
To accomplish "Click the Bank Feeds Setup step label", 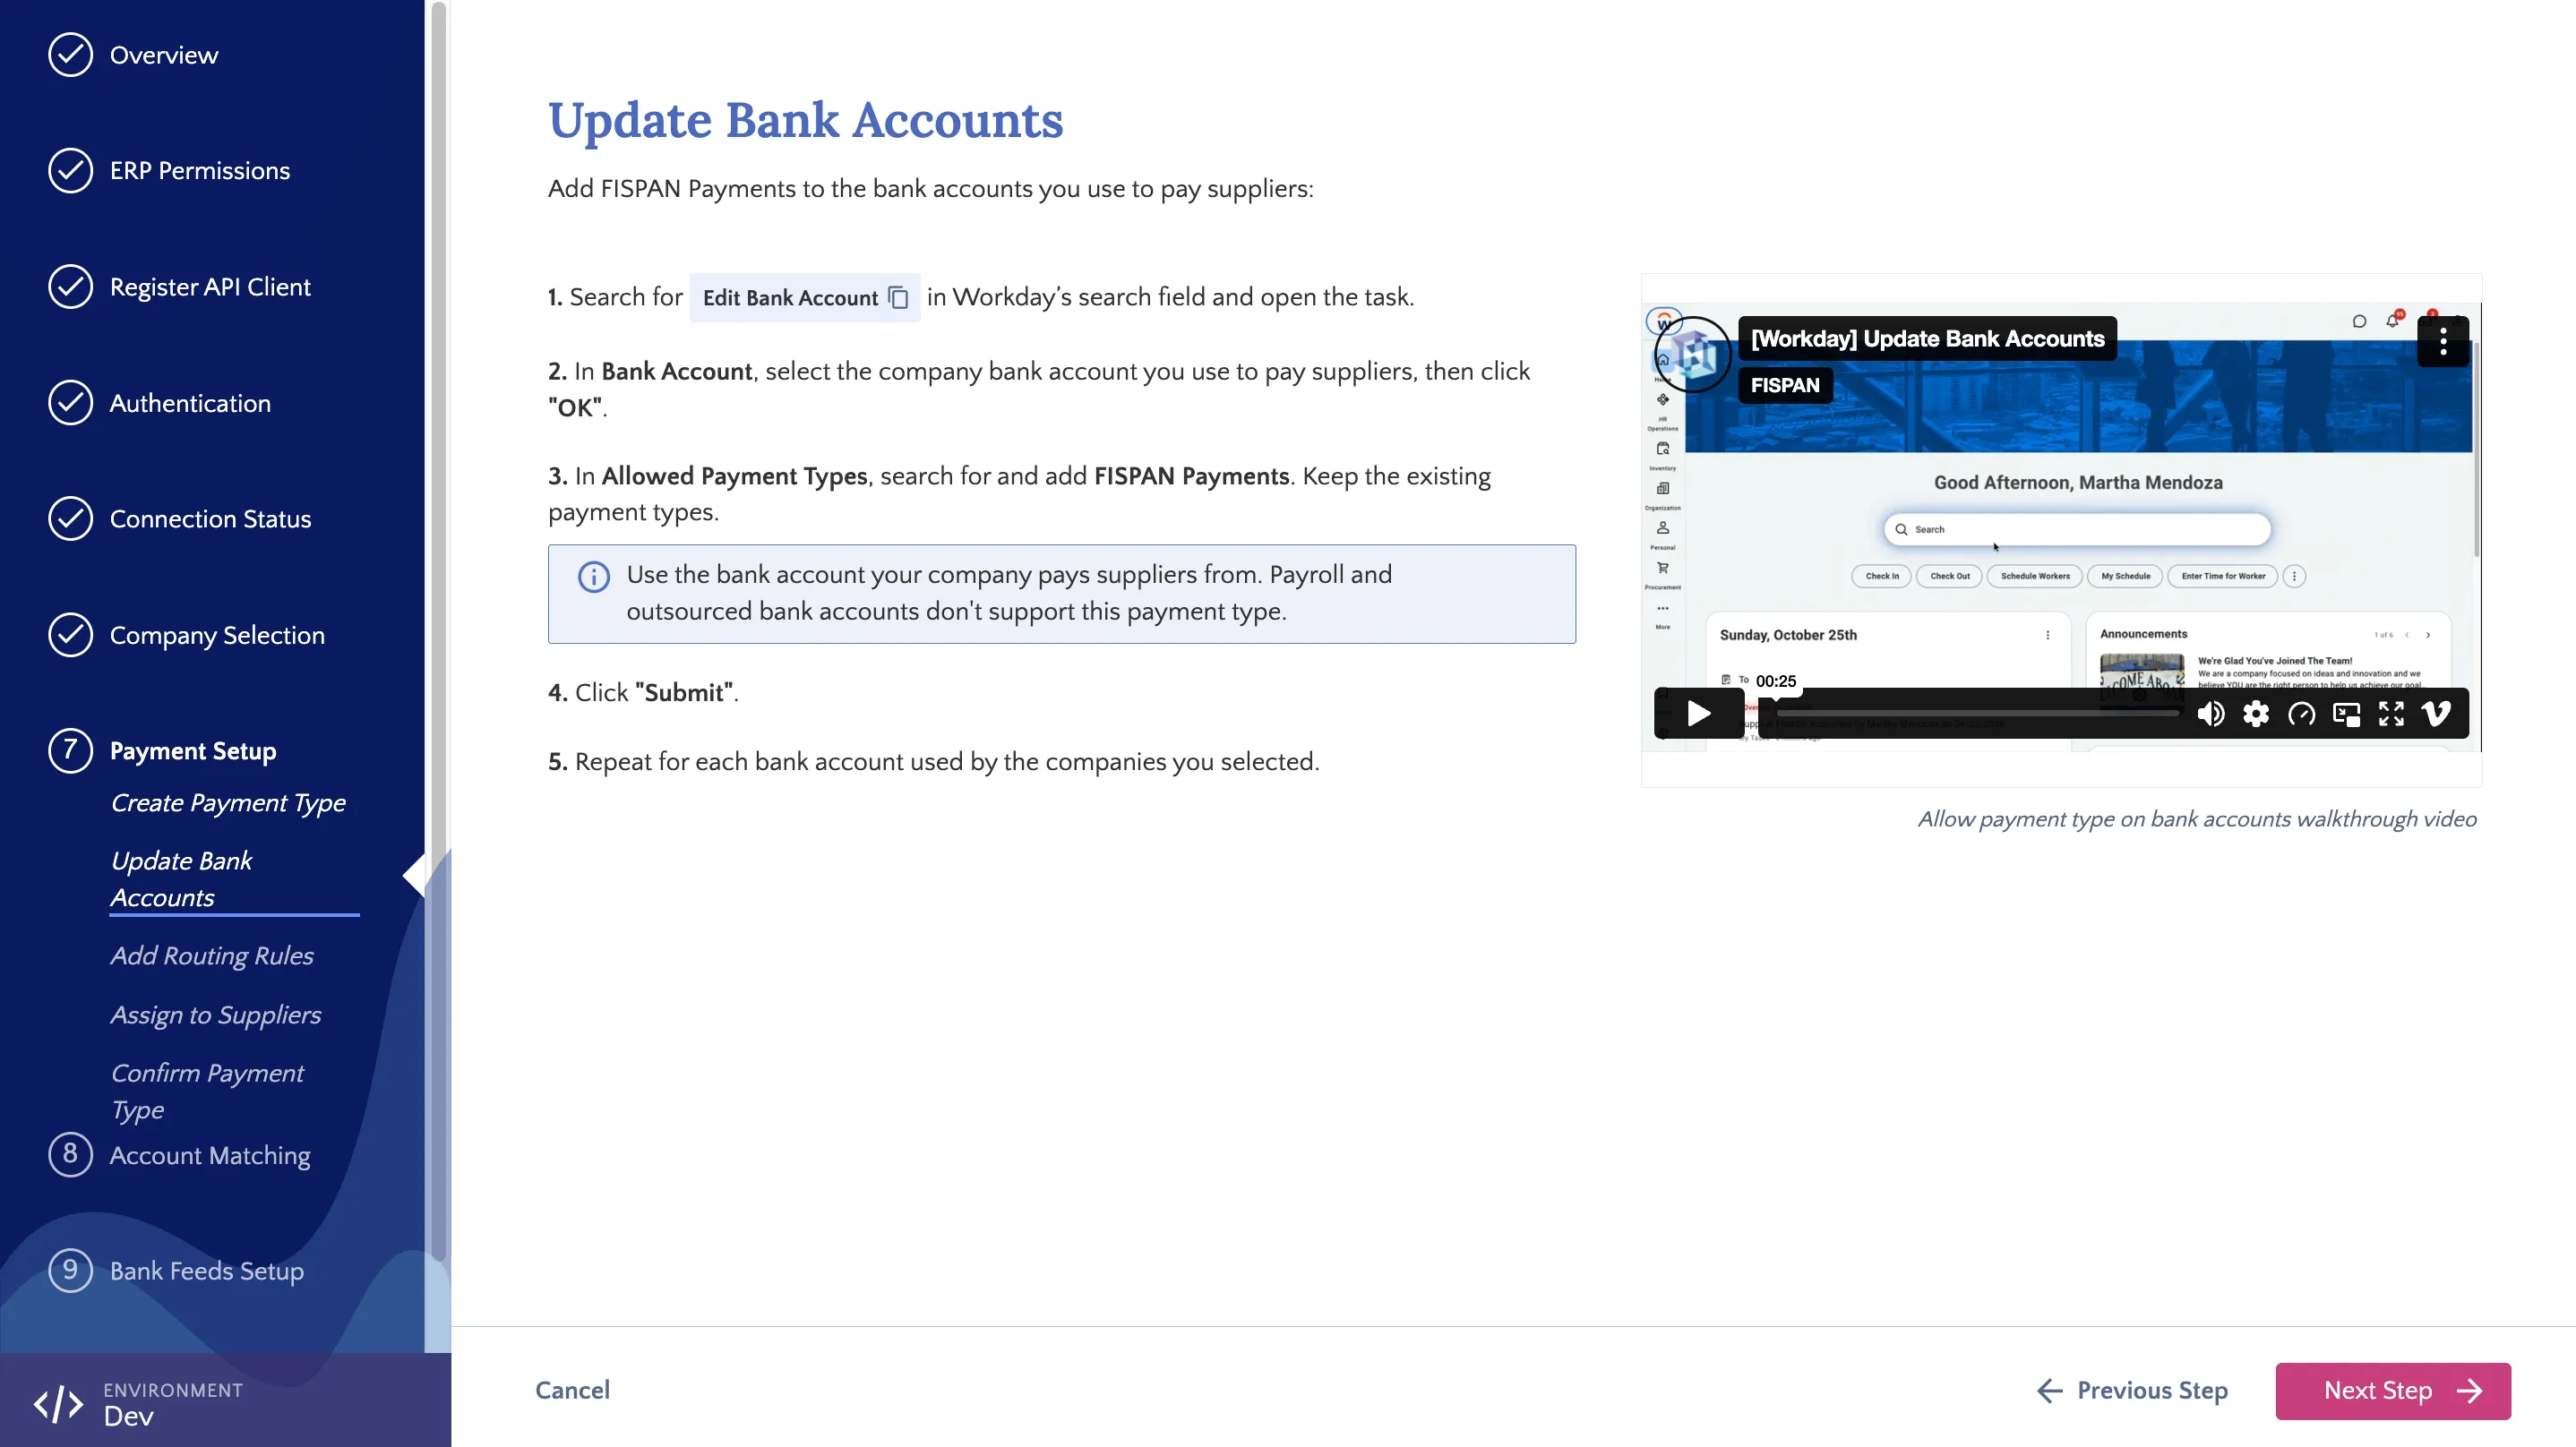I will coord(207,1271).
